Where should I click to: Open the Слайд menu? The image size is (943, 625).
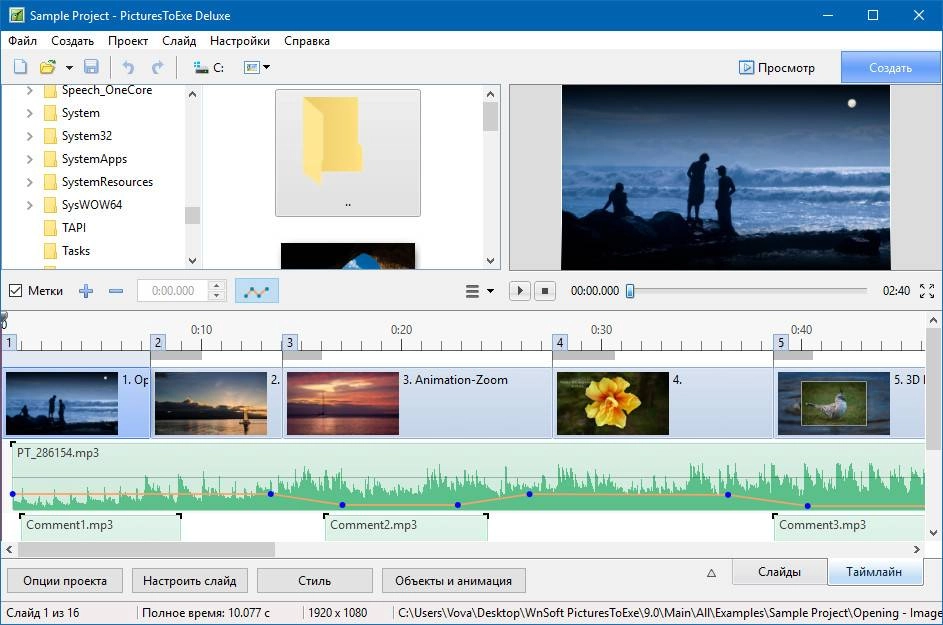click(x=179, y=41)
